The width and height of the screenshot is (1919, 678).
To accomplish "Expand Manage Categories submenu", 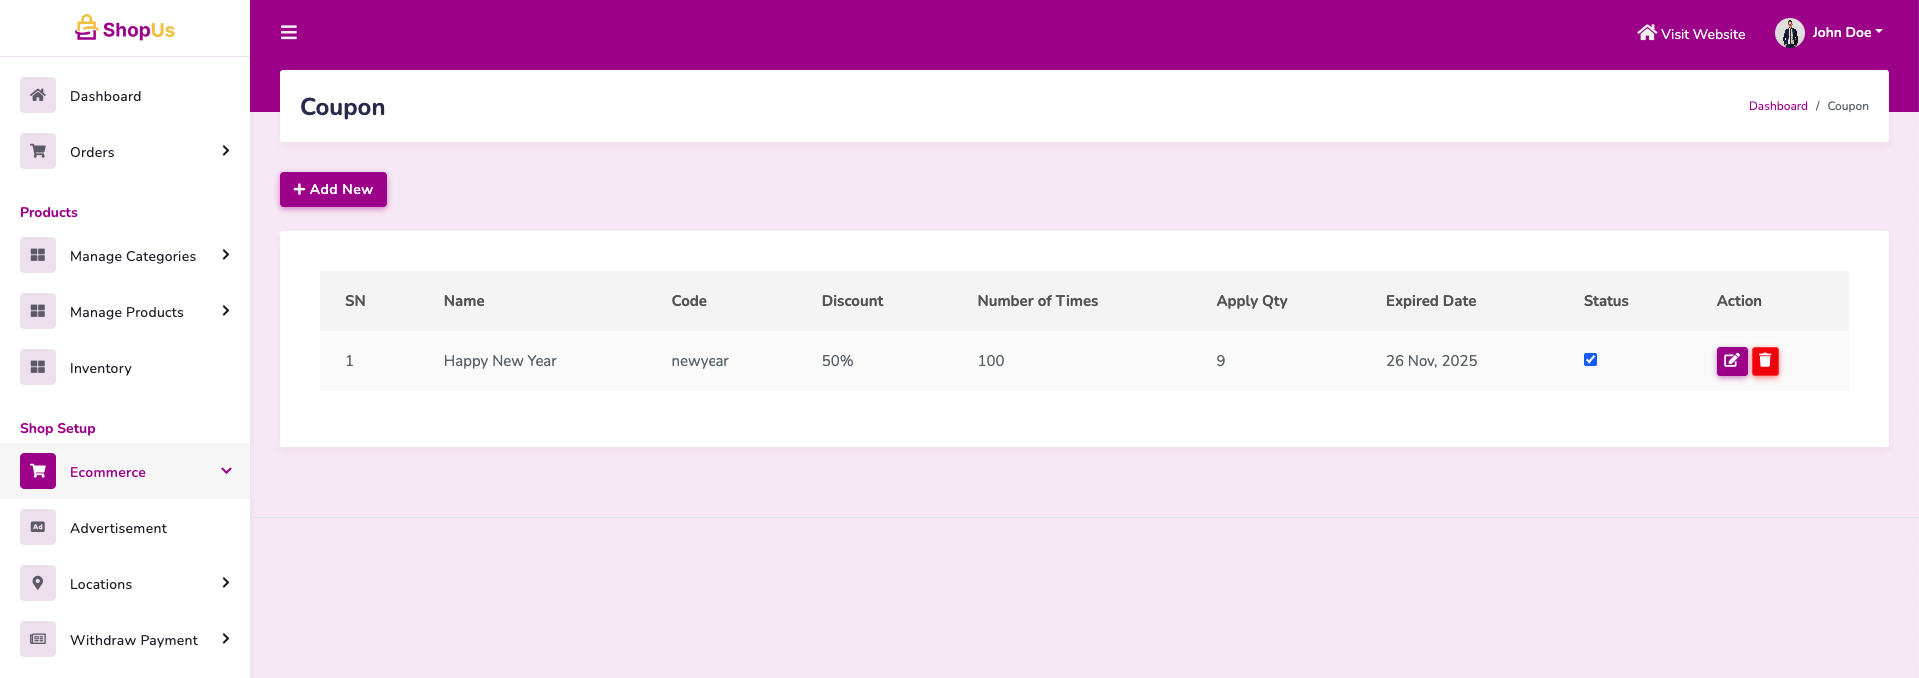I will click(226, 255).
